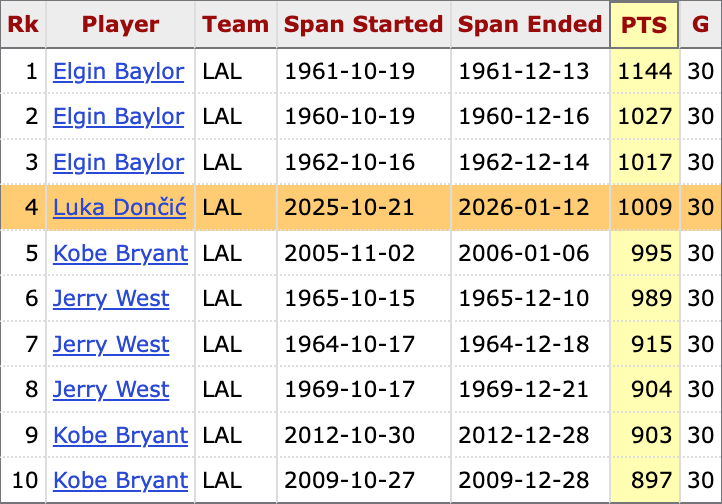Click Jerry West link for 1969 span
This screenshot has height=504, width=722.
pyautogui.click(x=111, y=390)
